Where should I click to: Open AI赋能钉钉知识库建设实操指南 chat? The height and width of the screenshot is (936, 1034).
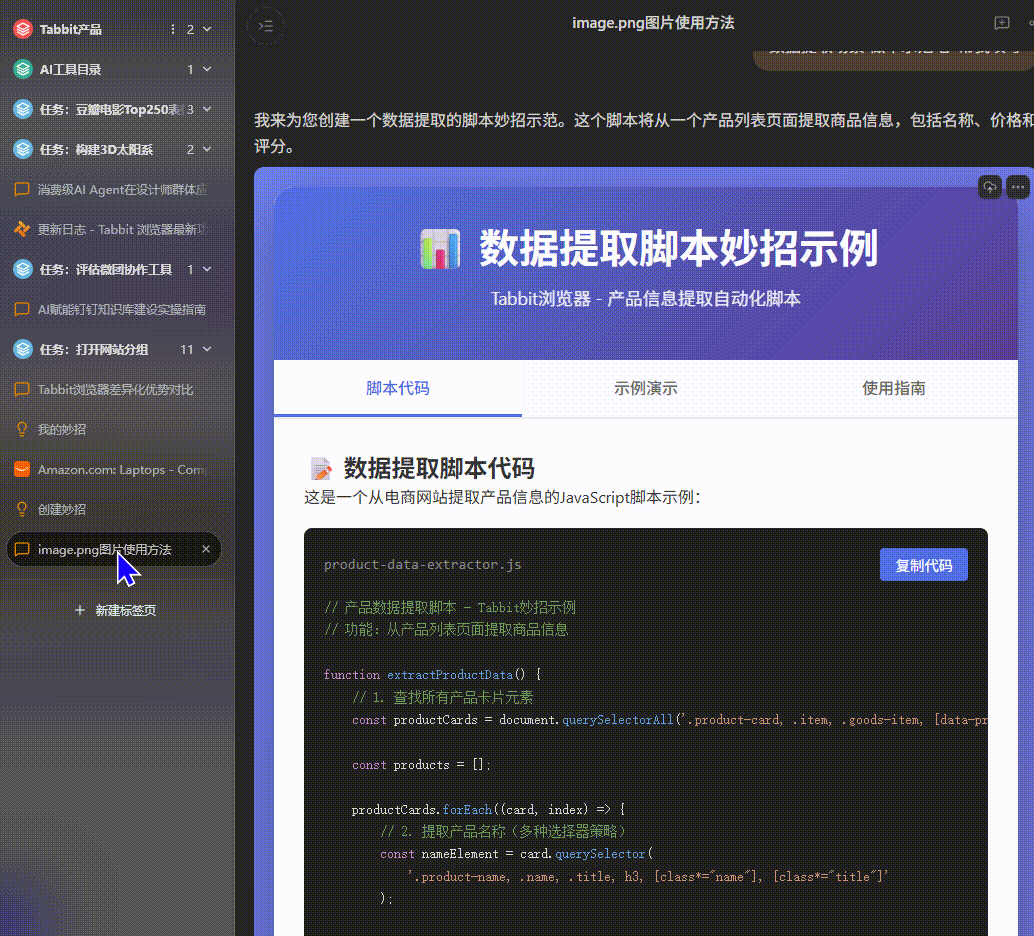pos(113,309)
